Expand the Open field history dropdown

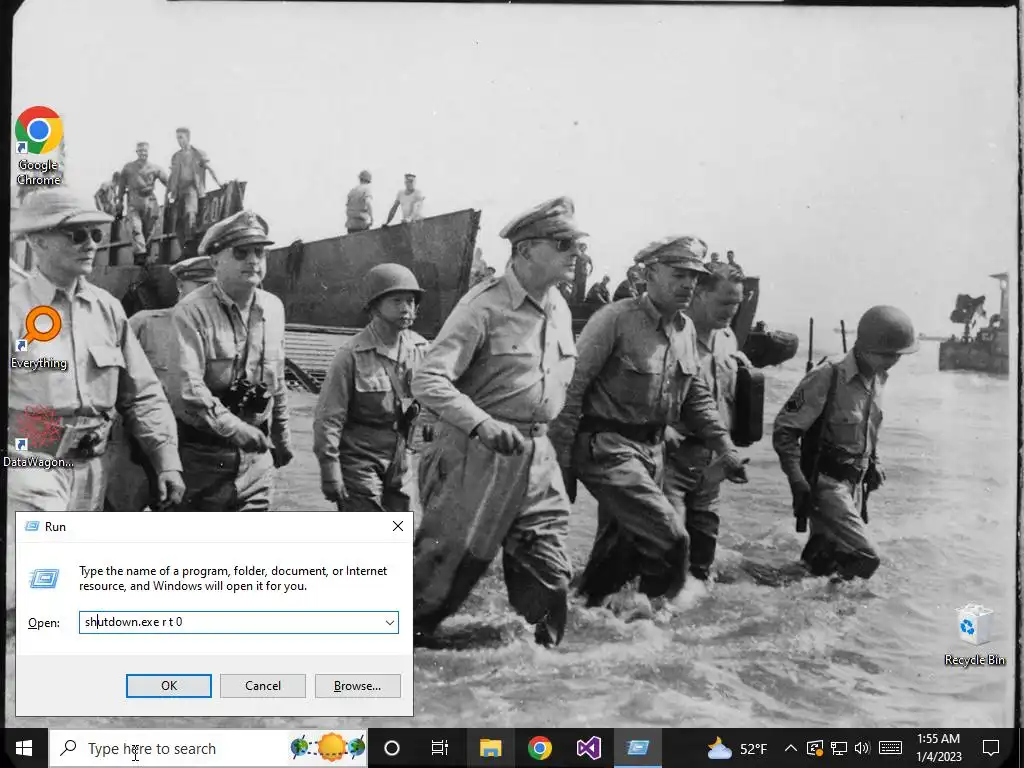[390, 622]
